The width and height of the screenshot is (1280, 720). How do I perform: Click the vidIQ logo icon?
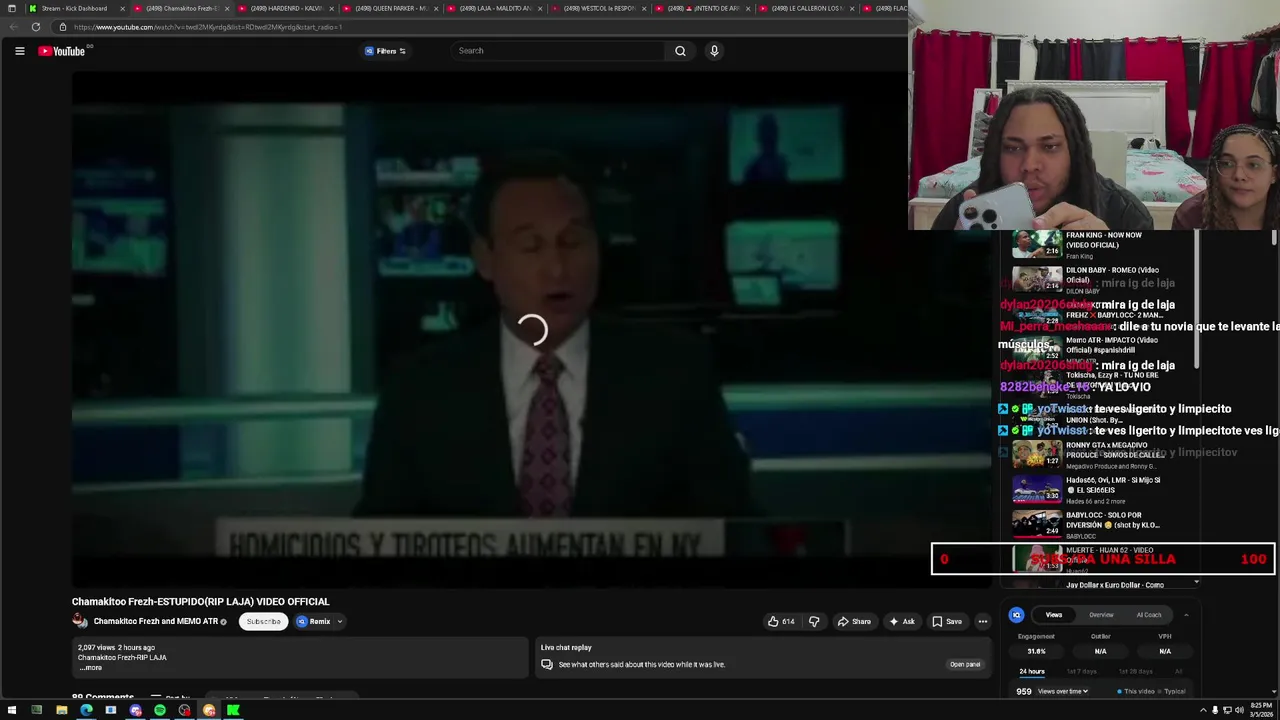pos(1016,615)
